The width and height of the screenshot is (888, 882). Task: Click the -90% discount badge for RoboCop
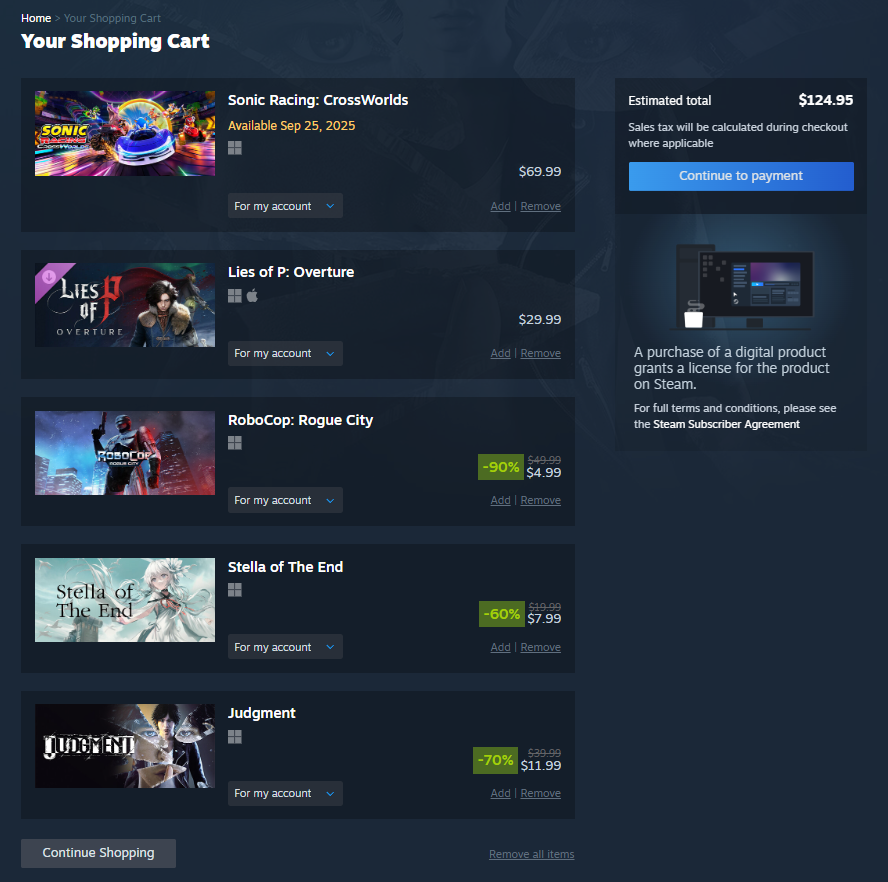[x=501, y=467]
